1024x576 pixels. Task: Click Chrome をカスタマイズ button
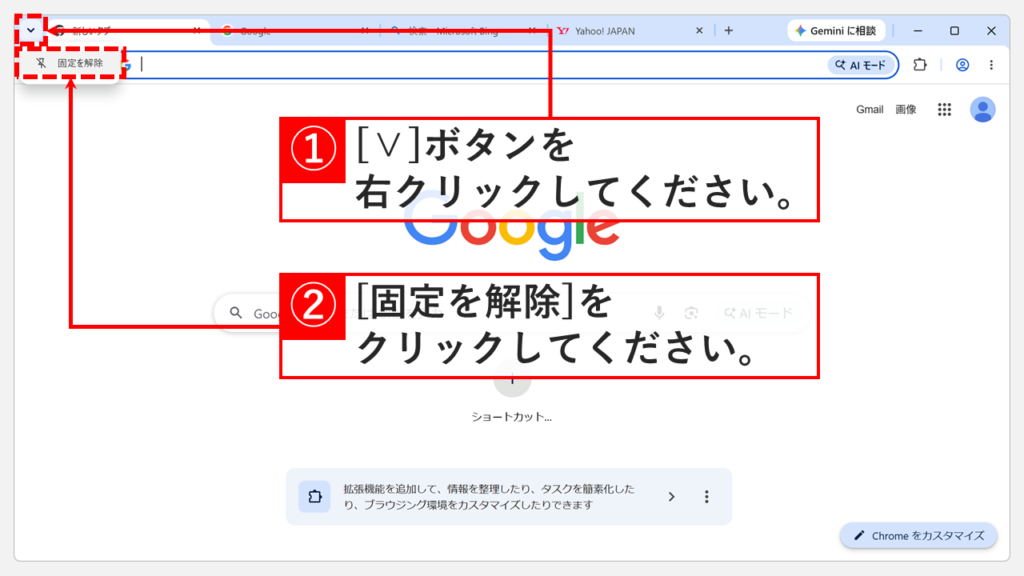point(918,536)
